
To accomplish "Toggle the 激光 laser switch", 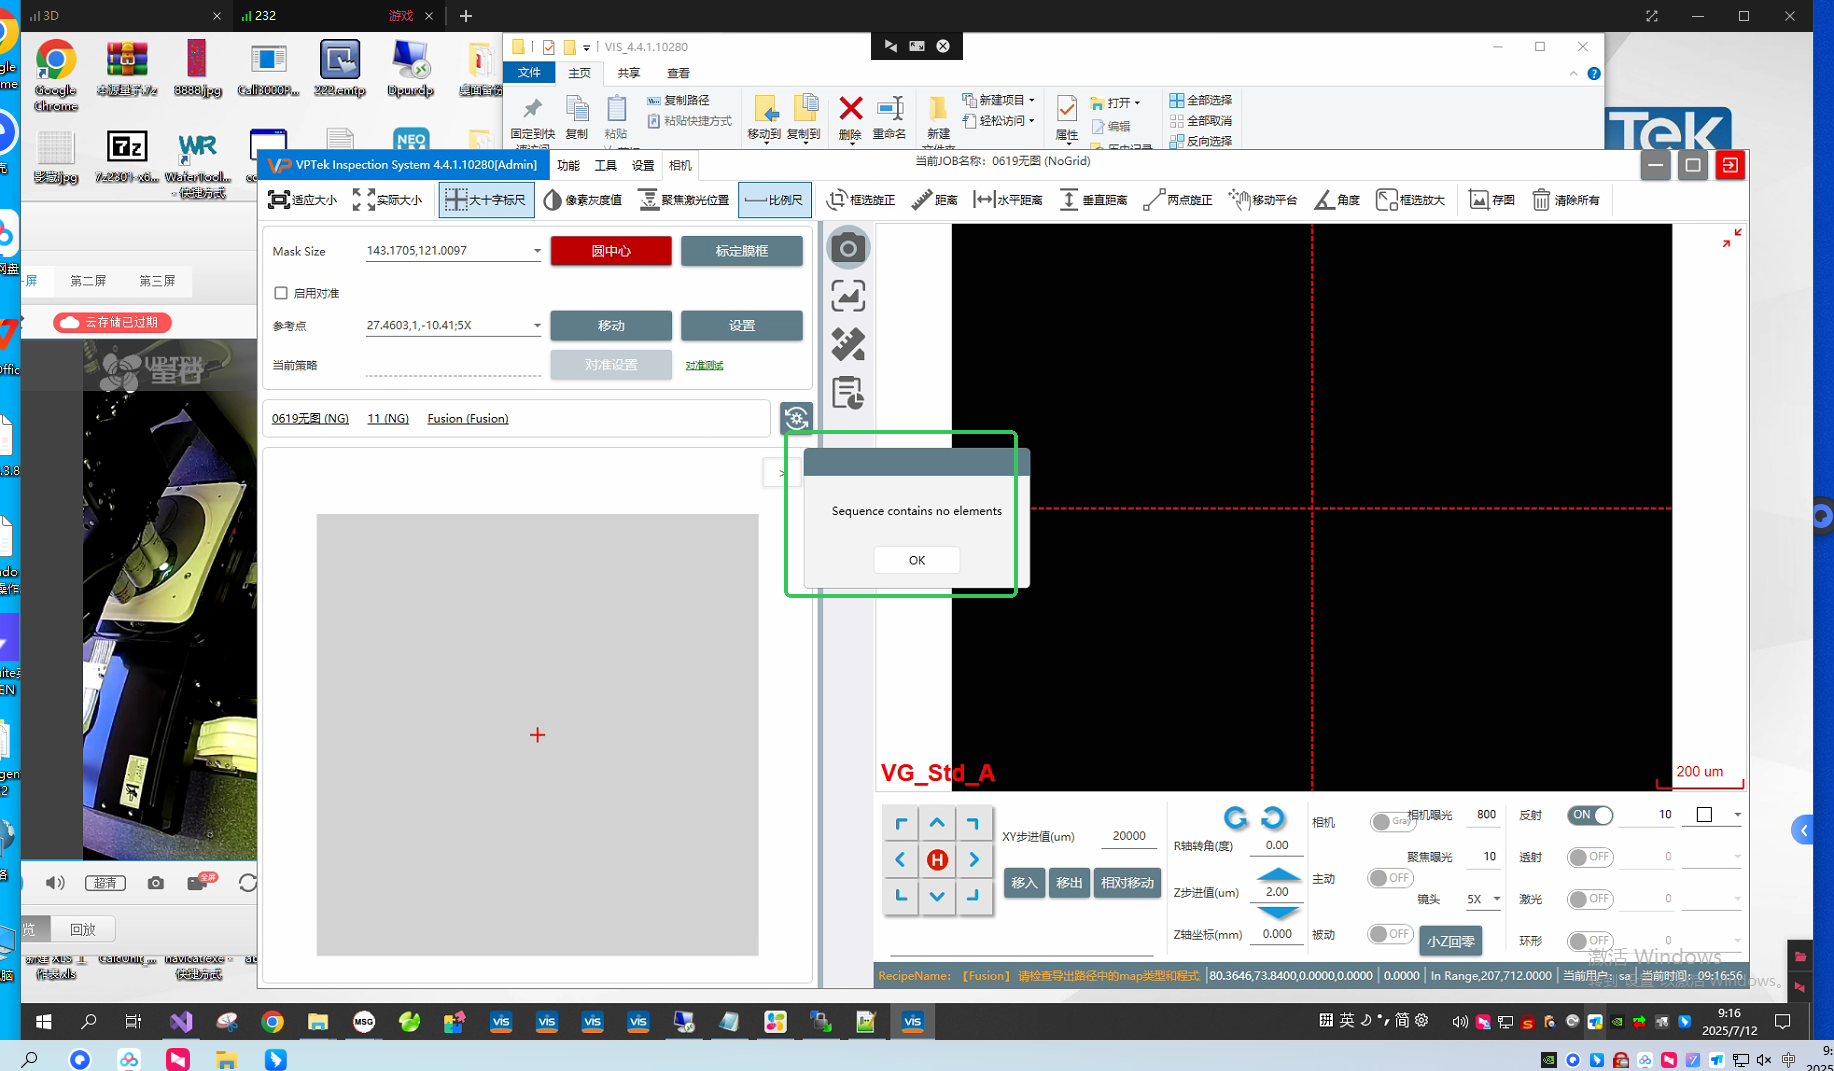I will click(1590, 899).
